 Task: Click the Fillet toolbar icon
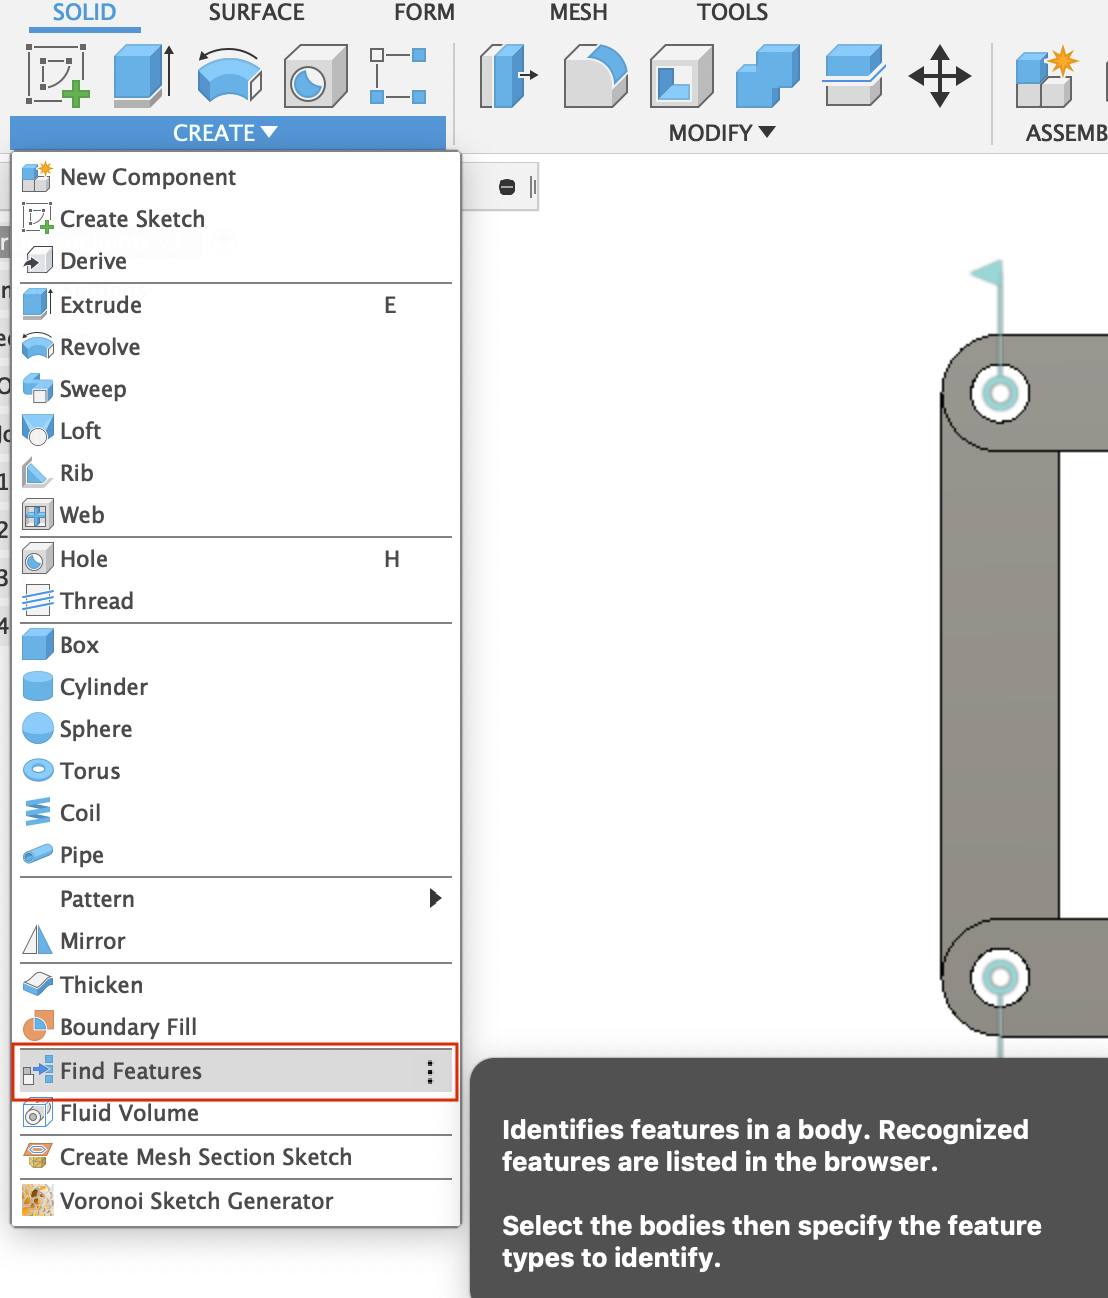pyautogui.click(x=595, y=75)
